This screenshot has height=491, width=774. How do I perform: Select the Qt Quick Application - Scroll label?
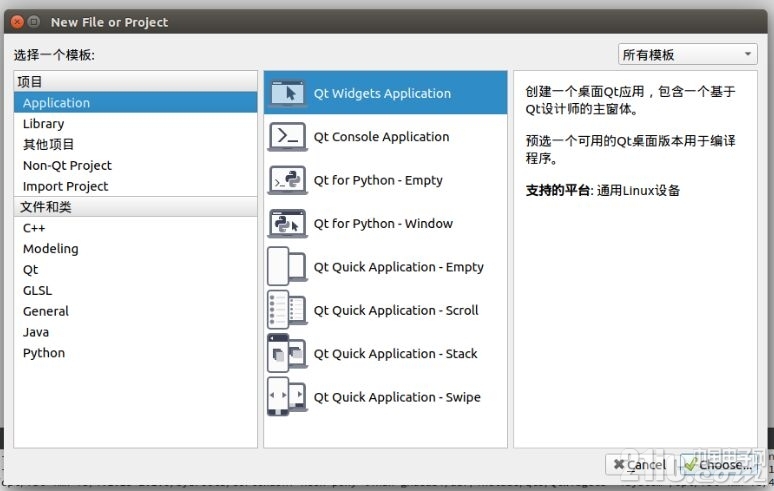click(396, 310)
